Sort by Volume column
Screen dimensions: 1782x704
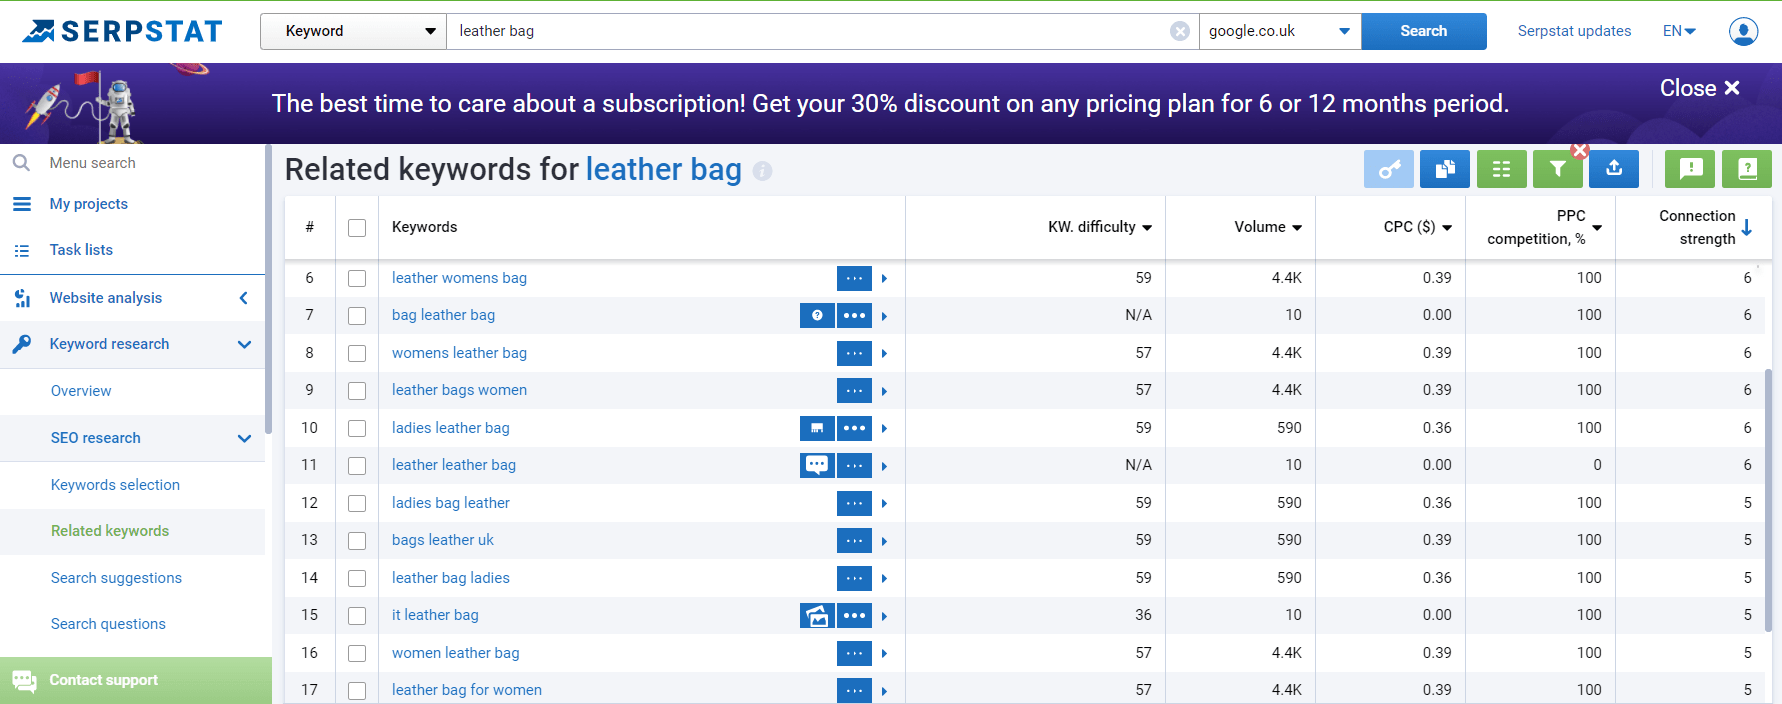coord(1268,227)
